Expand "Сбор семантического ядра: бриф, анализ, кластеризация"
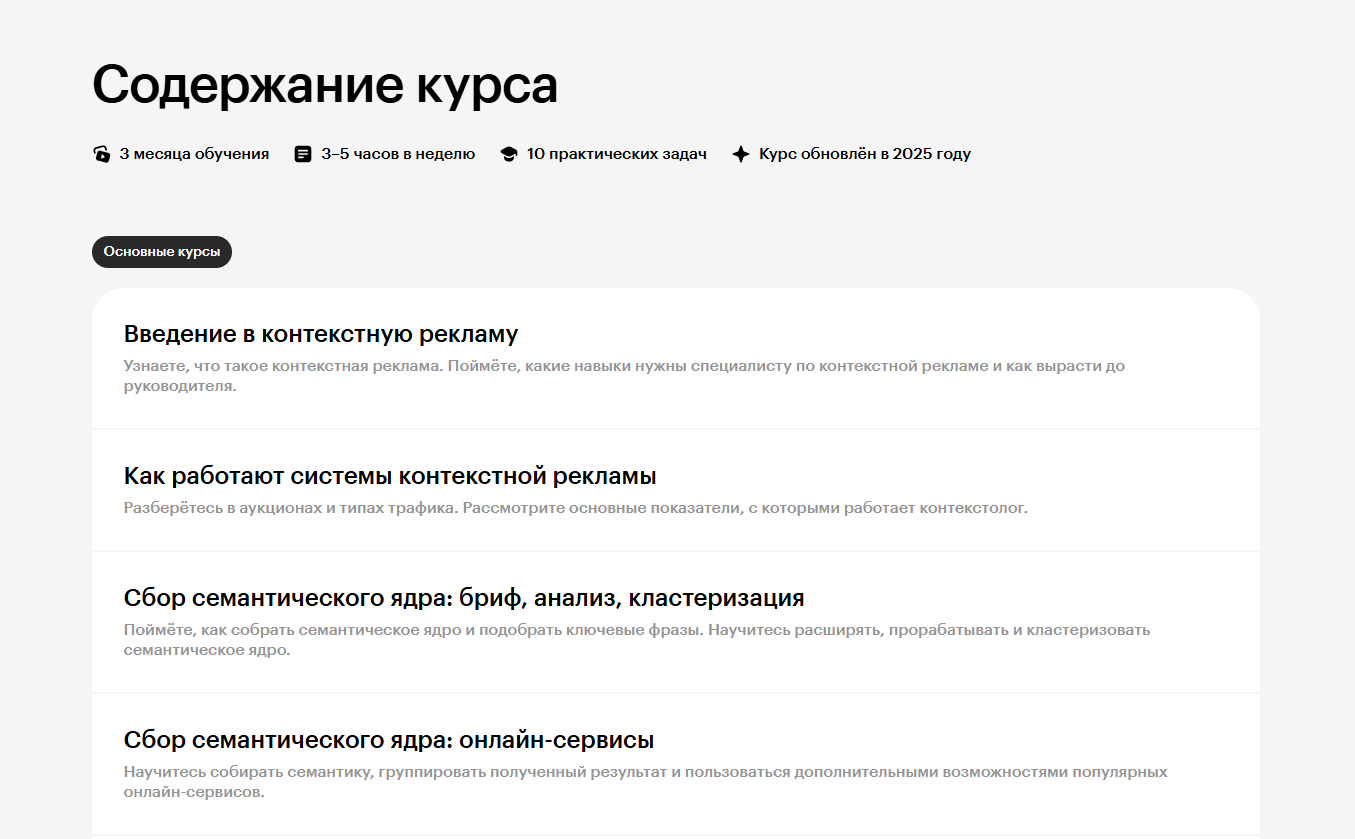 tap(675, 620)
